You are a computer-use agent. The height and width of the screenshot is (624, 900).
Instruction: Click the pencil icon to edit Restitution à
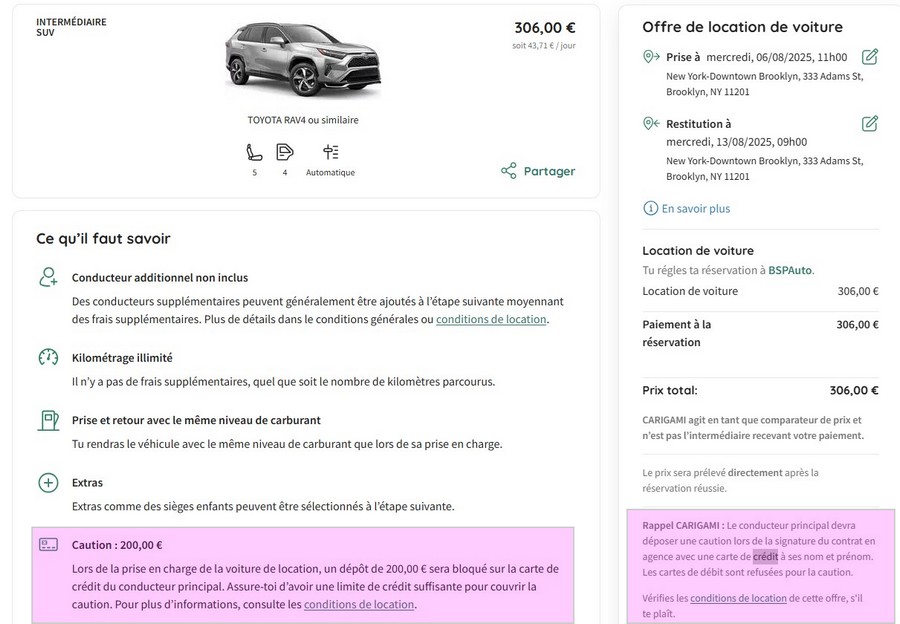[x=870, y=123]
